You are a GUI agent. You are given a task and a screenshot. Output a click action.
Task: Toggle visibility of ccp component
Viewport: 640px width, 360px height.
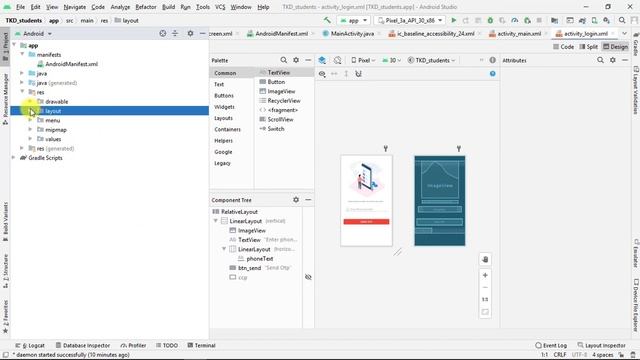[308, 277]
